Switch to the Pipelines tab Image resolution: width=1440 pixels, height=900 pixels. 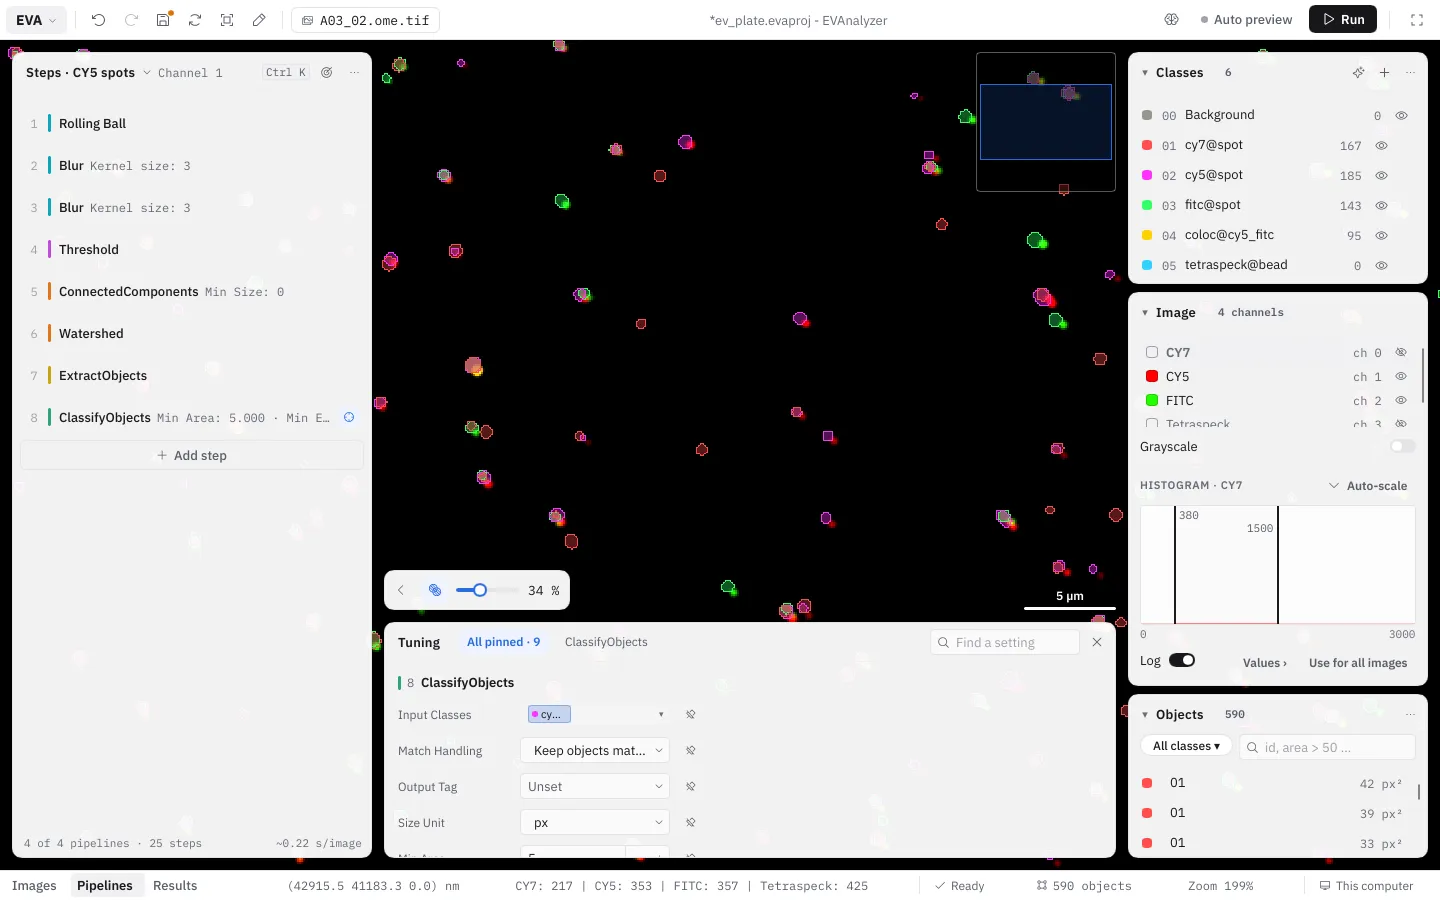(105, 885)
